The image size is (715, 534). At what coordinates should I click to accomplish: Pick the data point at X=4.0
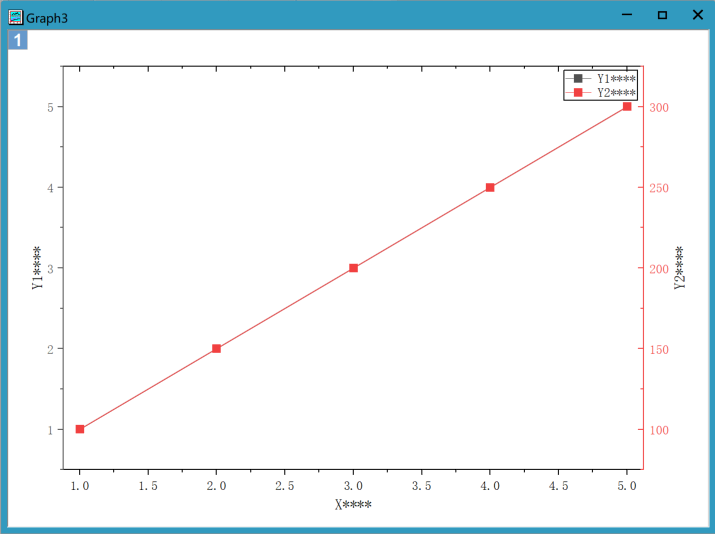coord(490,188)
